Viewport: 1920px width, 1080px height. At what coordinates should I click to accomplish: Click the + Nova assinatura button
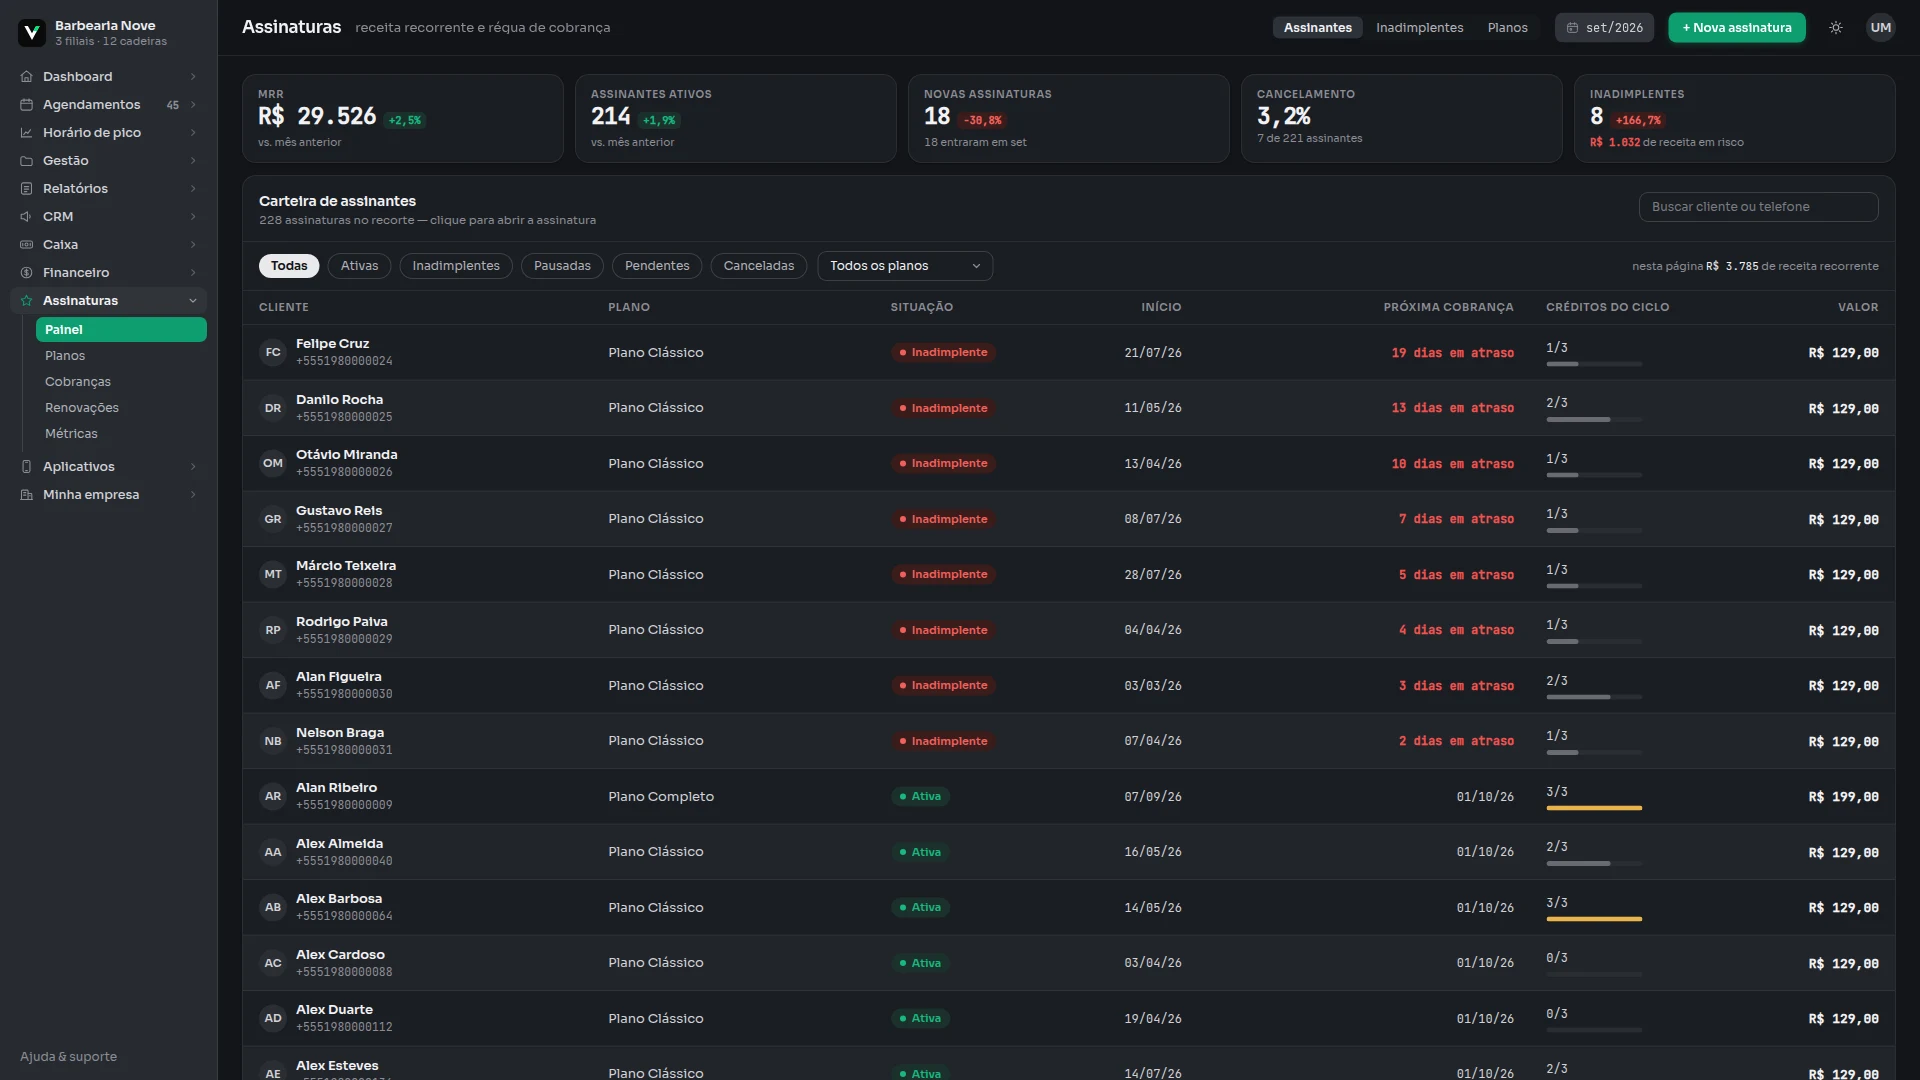[1737, 28]
